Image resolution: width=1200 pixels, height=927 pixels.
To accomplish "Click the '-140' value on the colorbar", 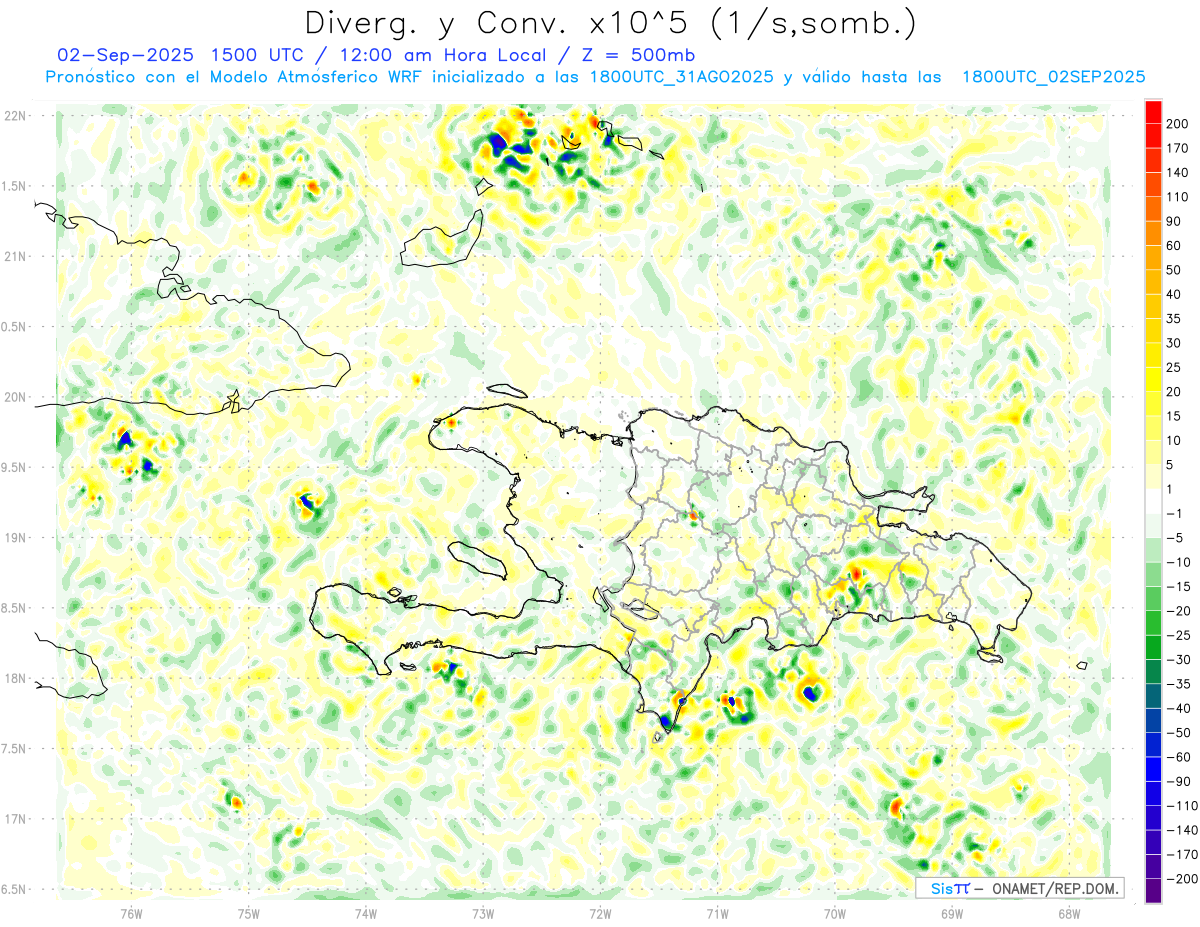I will (1180, 830).
